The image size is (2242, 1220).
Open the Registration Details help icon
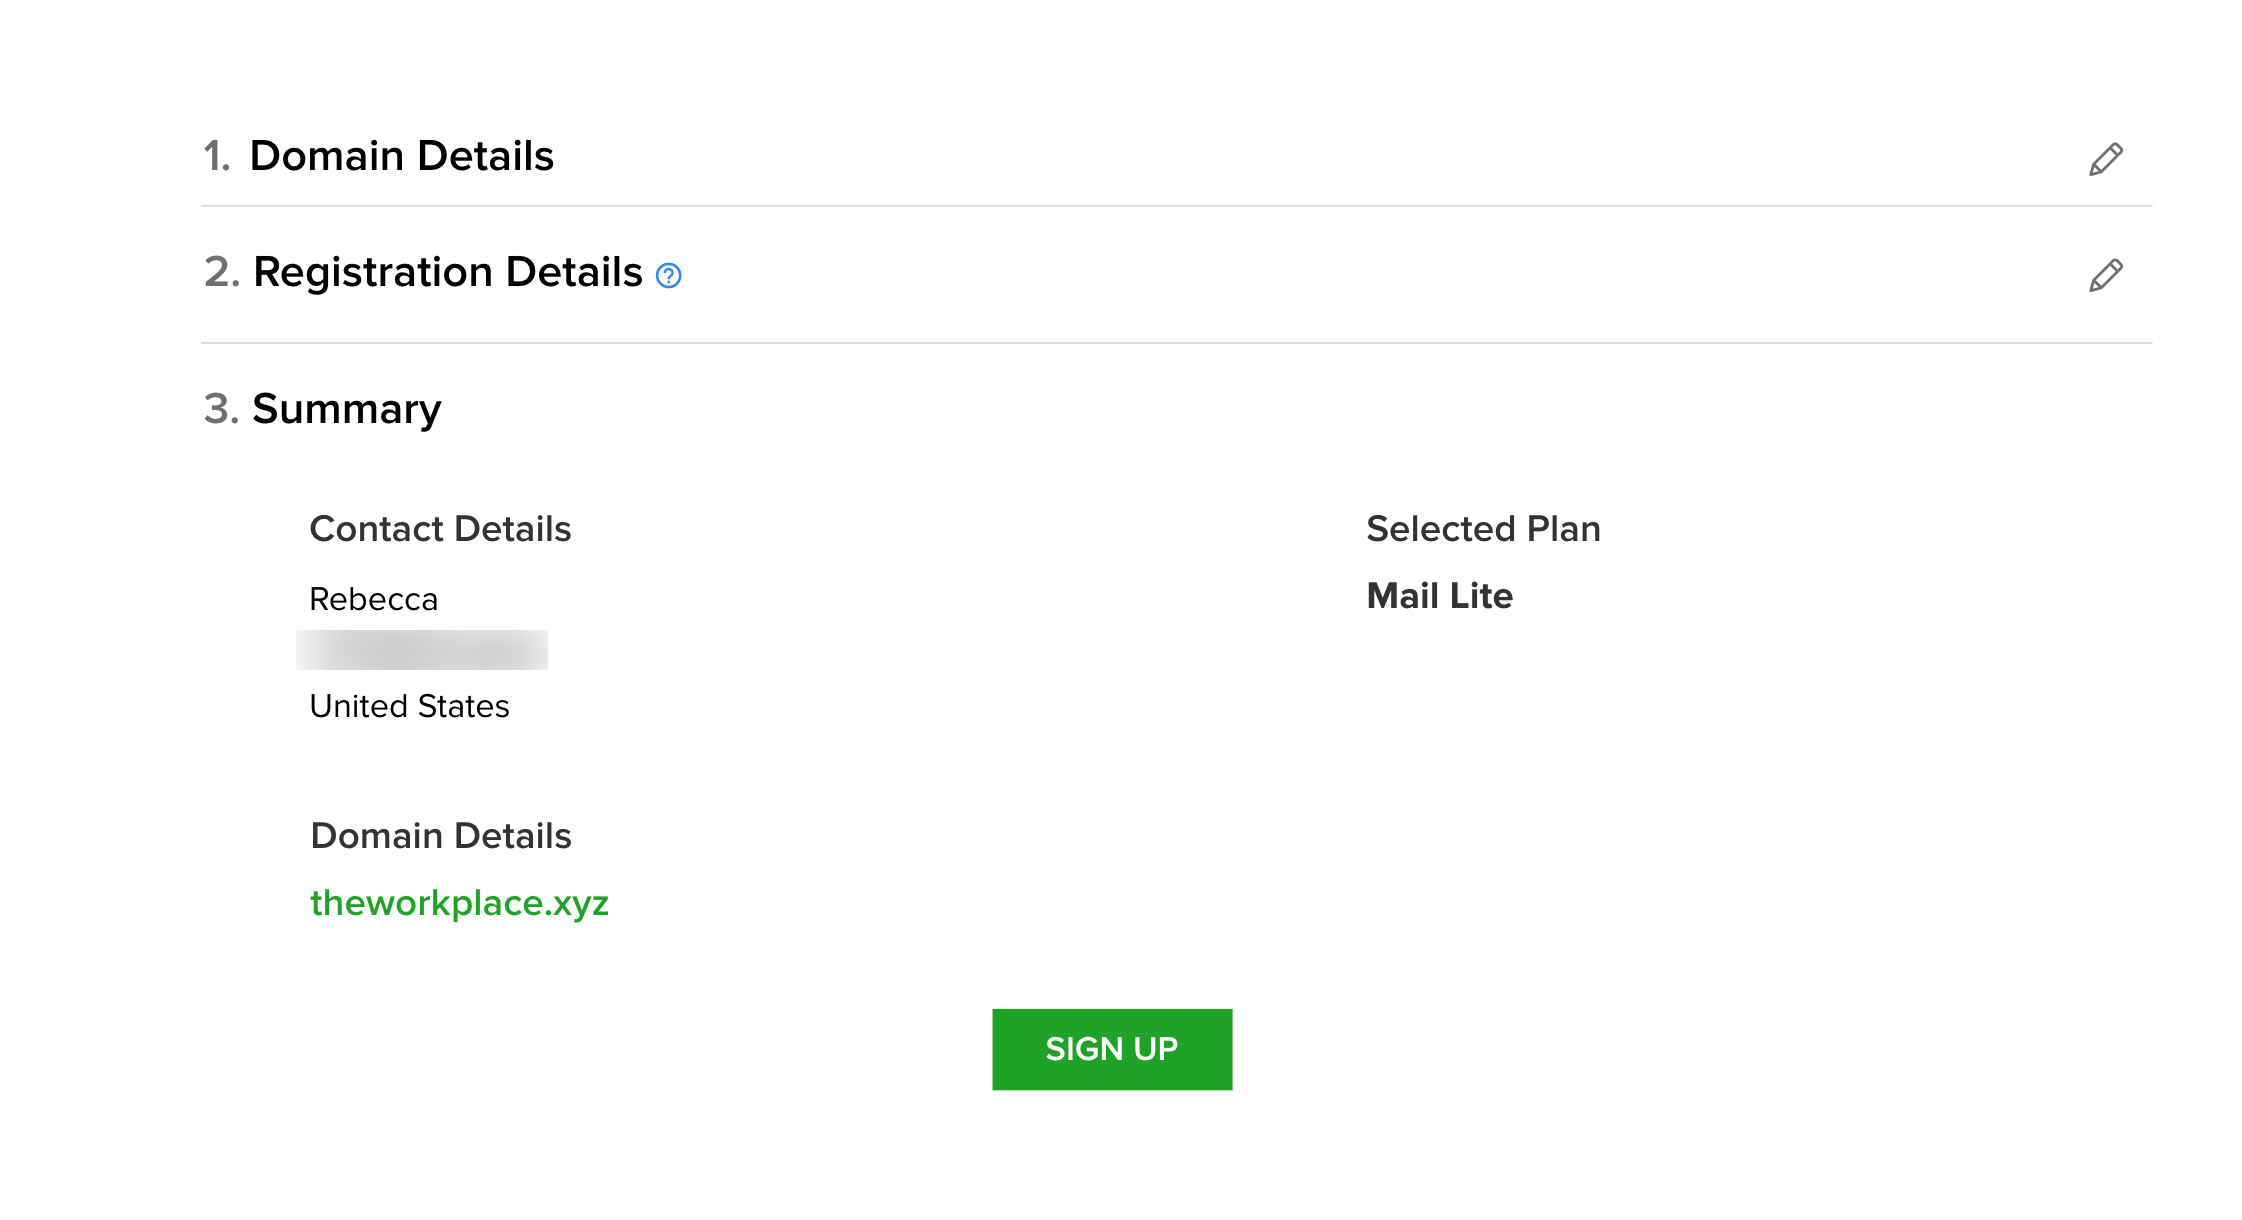668,275
